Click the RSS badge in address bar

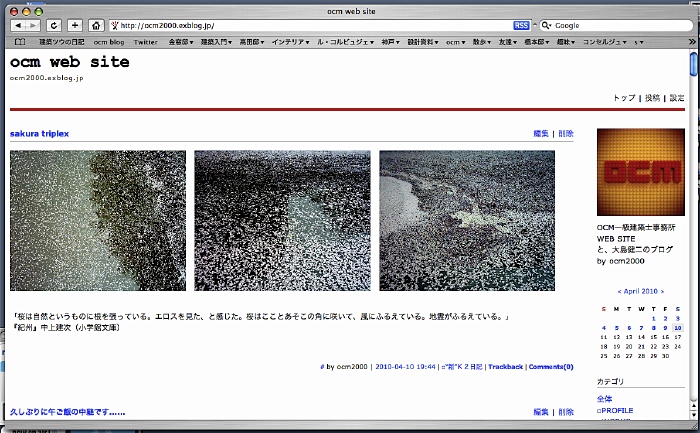pos(521,25)
